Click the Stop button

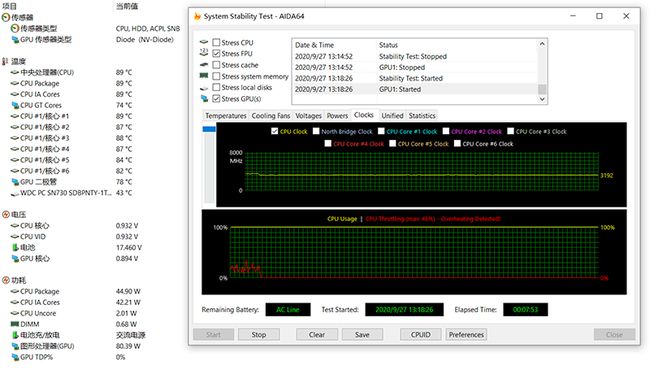tap(259, 334)
